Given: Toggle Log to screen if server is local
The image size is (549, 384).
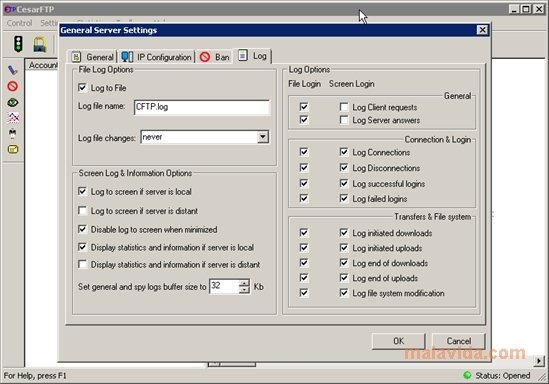Looking at the screenshot, I should tap(82, 191).
